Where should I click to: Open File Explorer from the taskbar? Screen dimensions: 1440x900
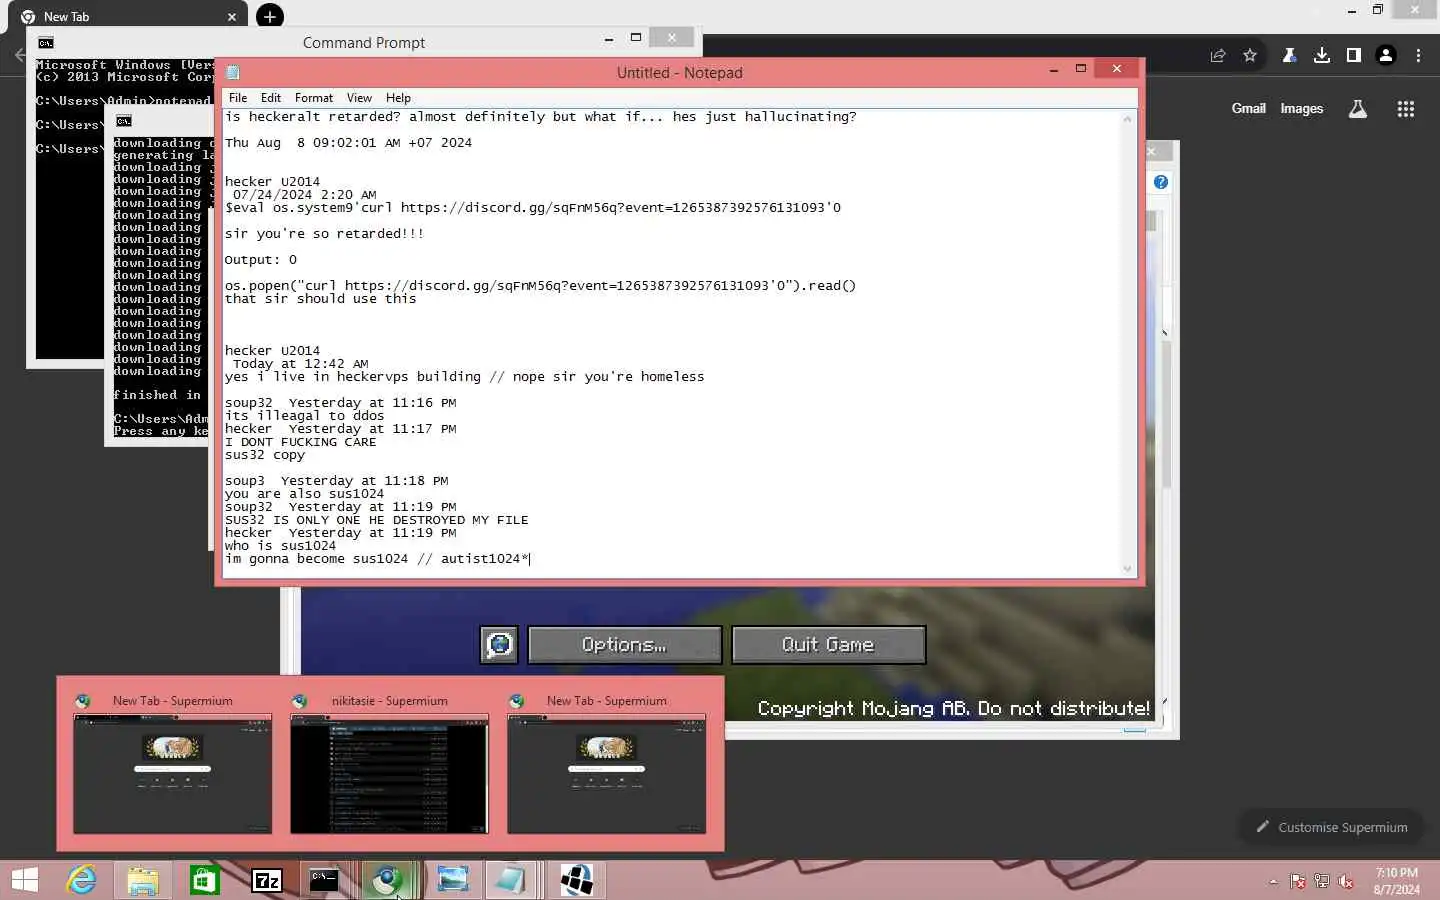(143, 880)
